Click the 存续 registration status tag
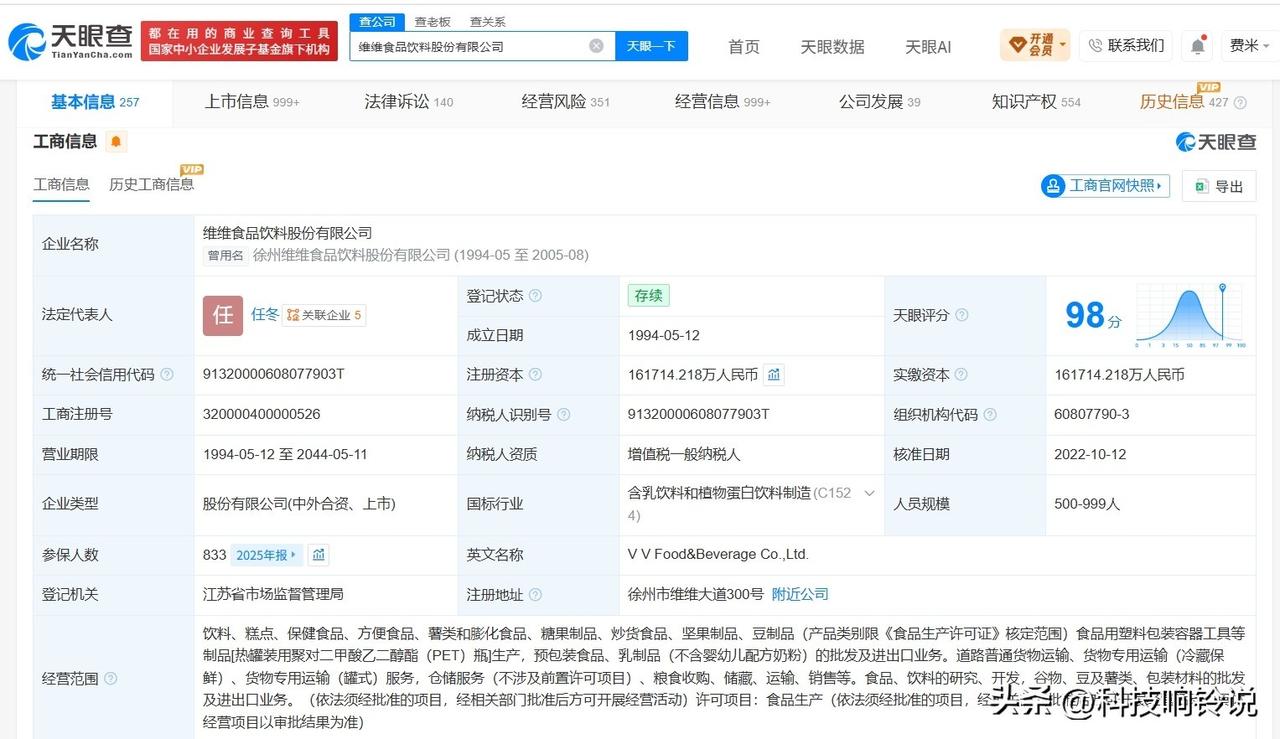The width and height of the screenshot is (1280, 739). (x=648, y=296)
